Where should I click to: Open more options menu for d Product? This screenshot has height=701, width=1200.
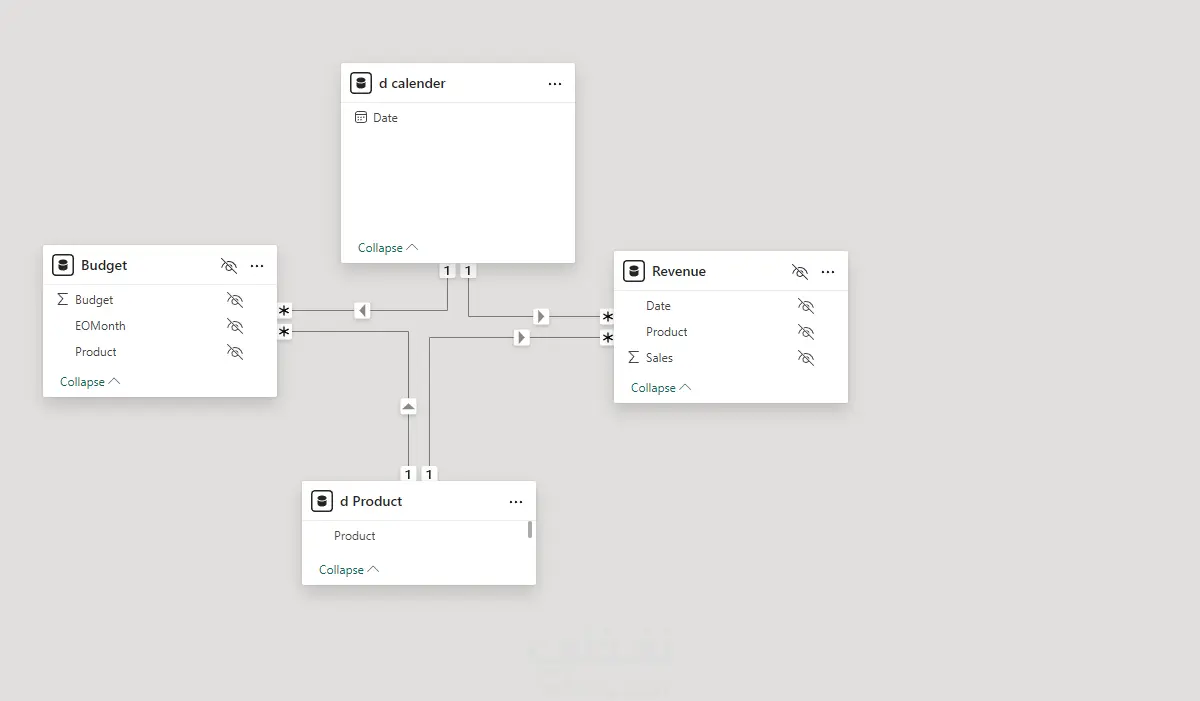coord(516,502)
